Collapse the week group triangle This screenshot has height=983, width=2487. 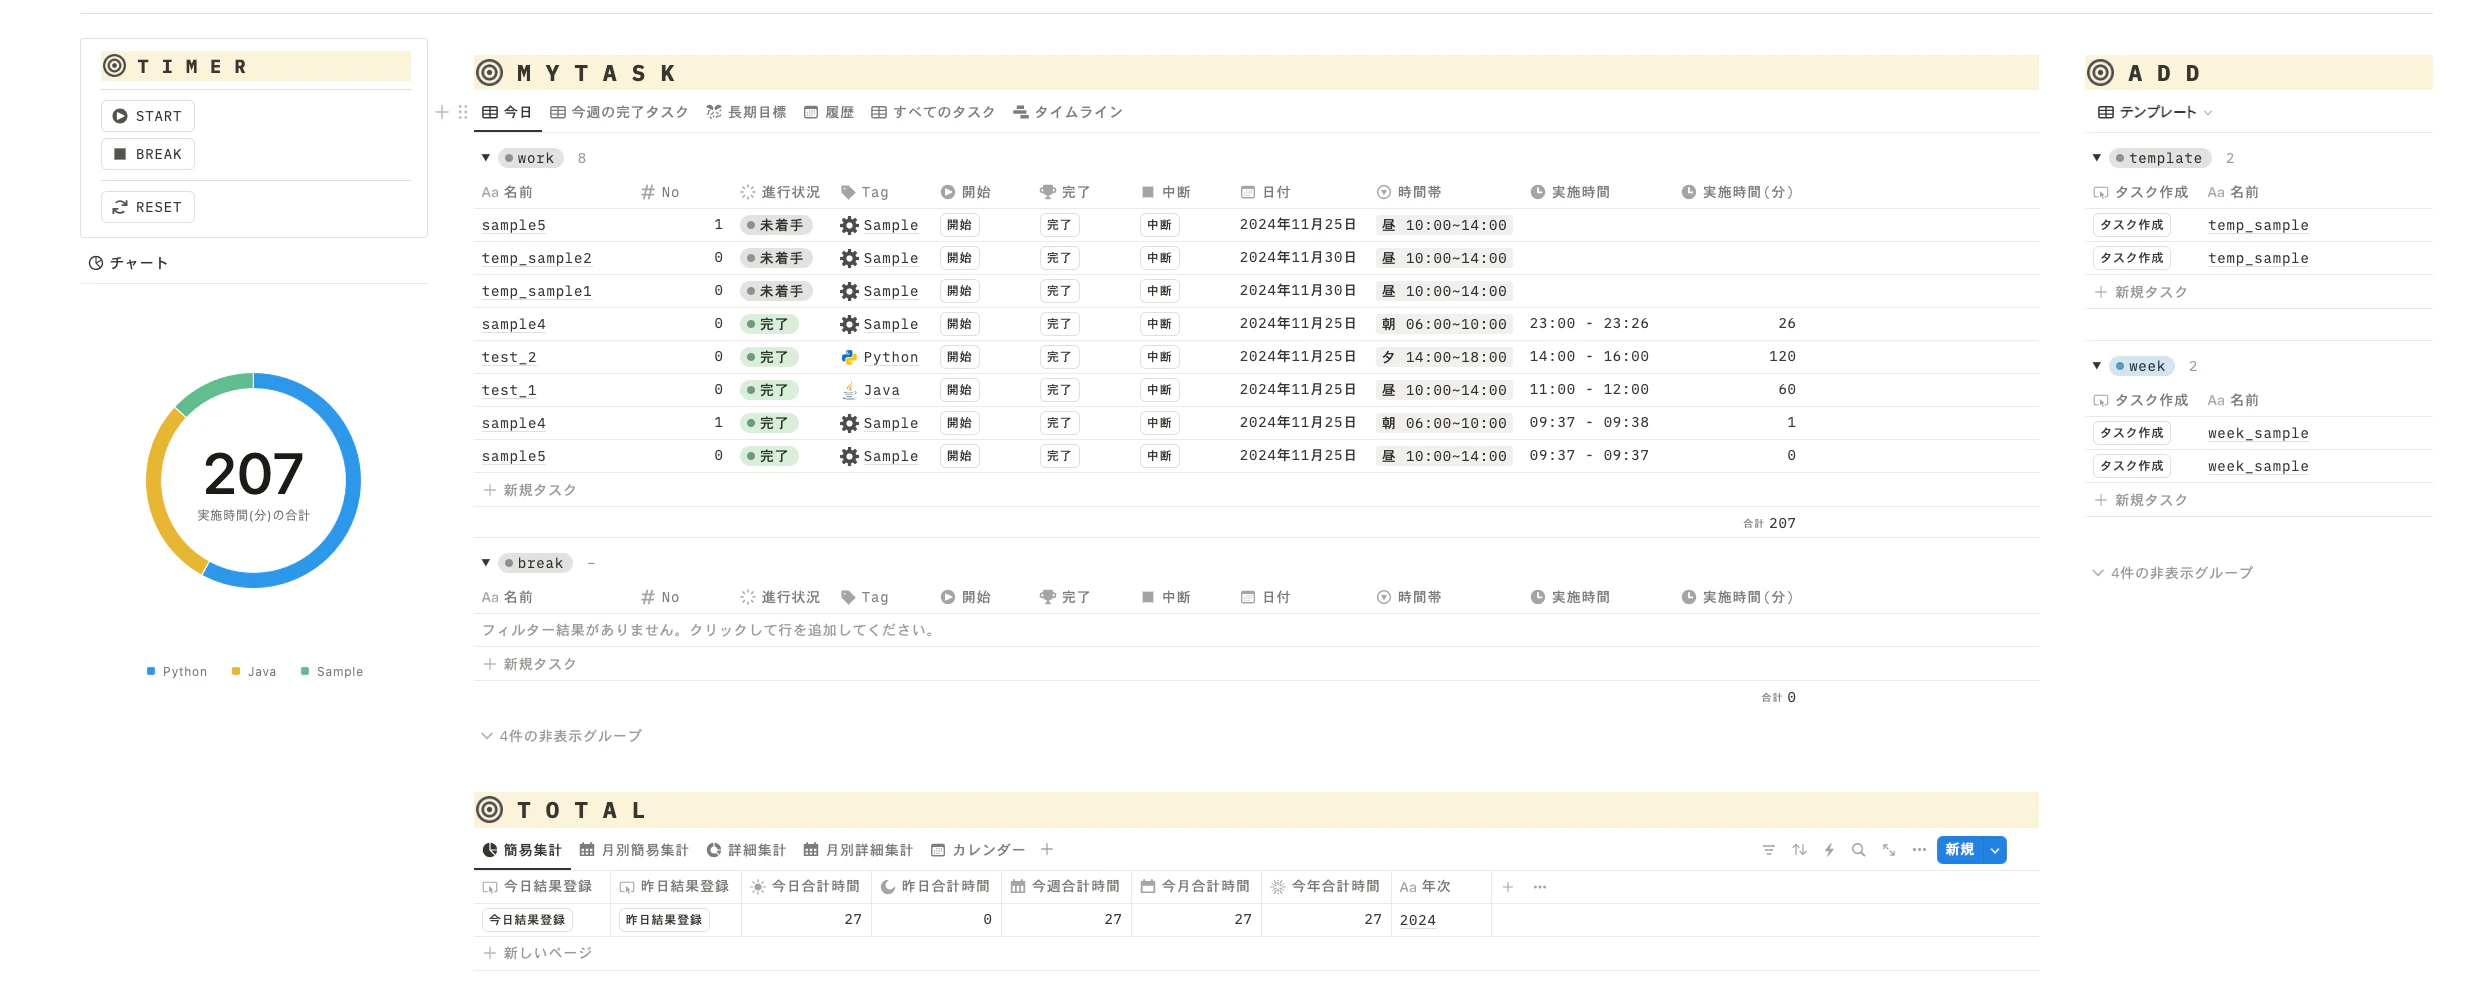(2097, 366)
